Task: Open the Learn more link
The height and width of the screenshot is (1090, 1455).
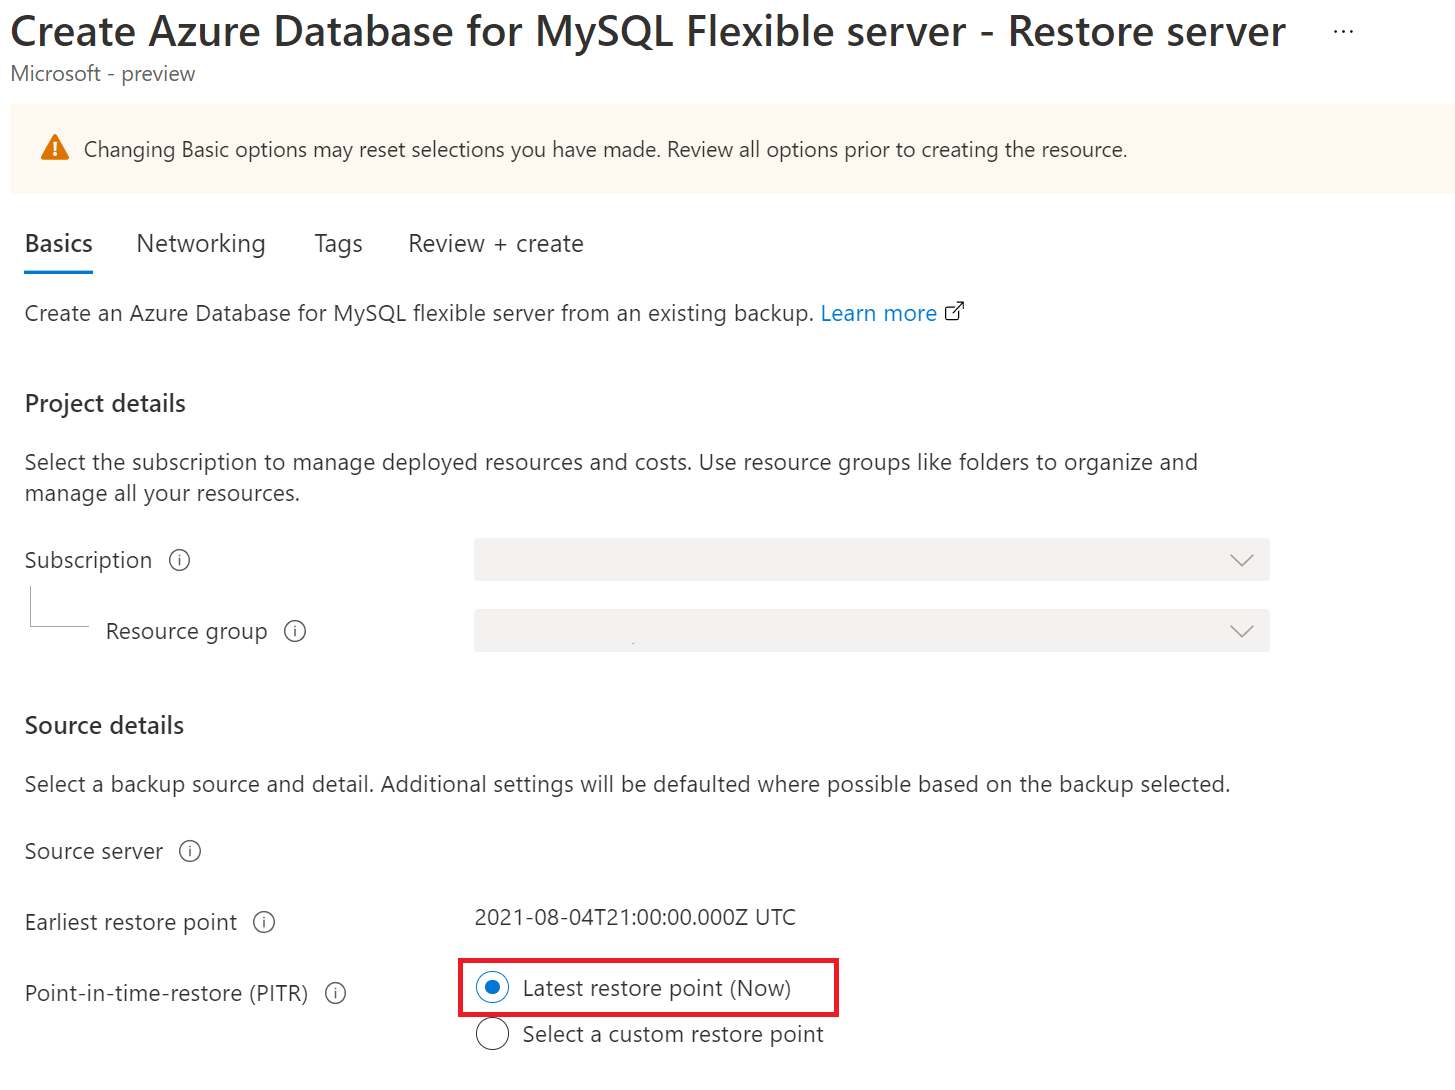Action: pos(879,313)
